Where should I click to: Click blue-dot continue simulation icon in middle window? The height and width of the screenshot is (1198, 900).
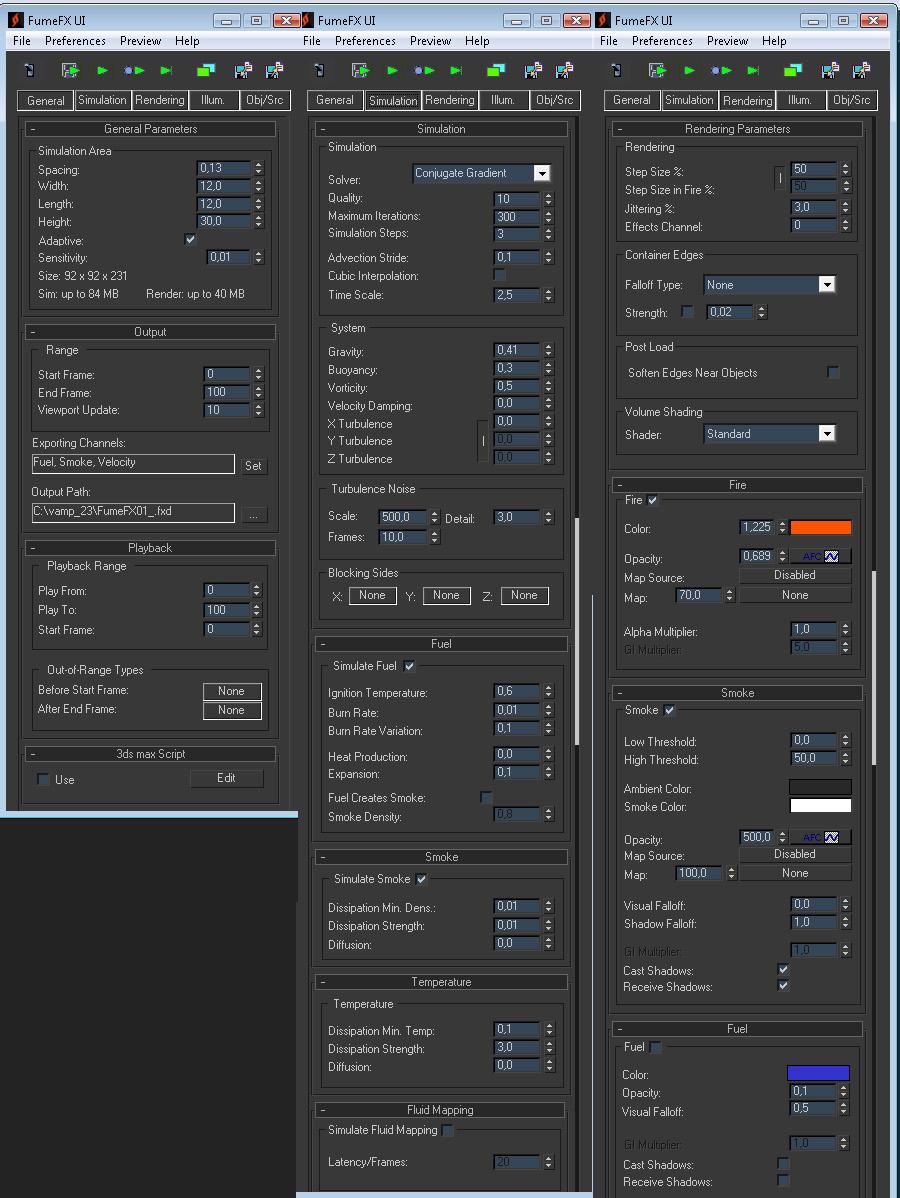click(424, 70)
